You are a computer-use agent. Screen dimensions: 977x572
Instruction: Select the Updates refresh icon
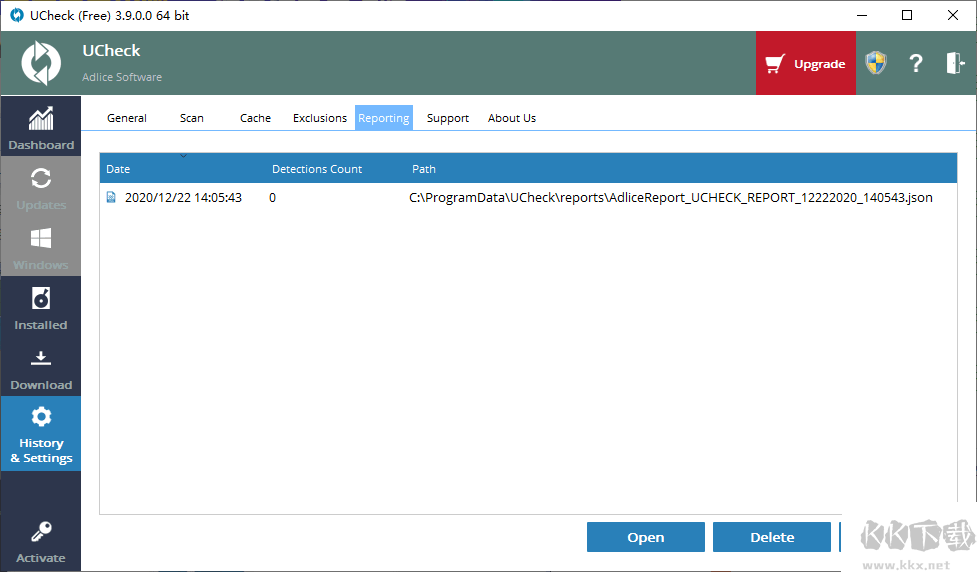point(41,178)
